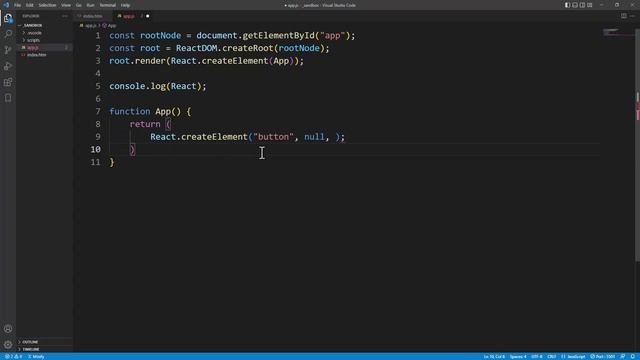Open the Explorer view in activity bar
The height and width of the screenshot is (360, 640).
[x=8, y=18]
